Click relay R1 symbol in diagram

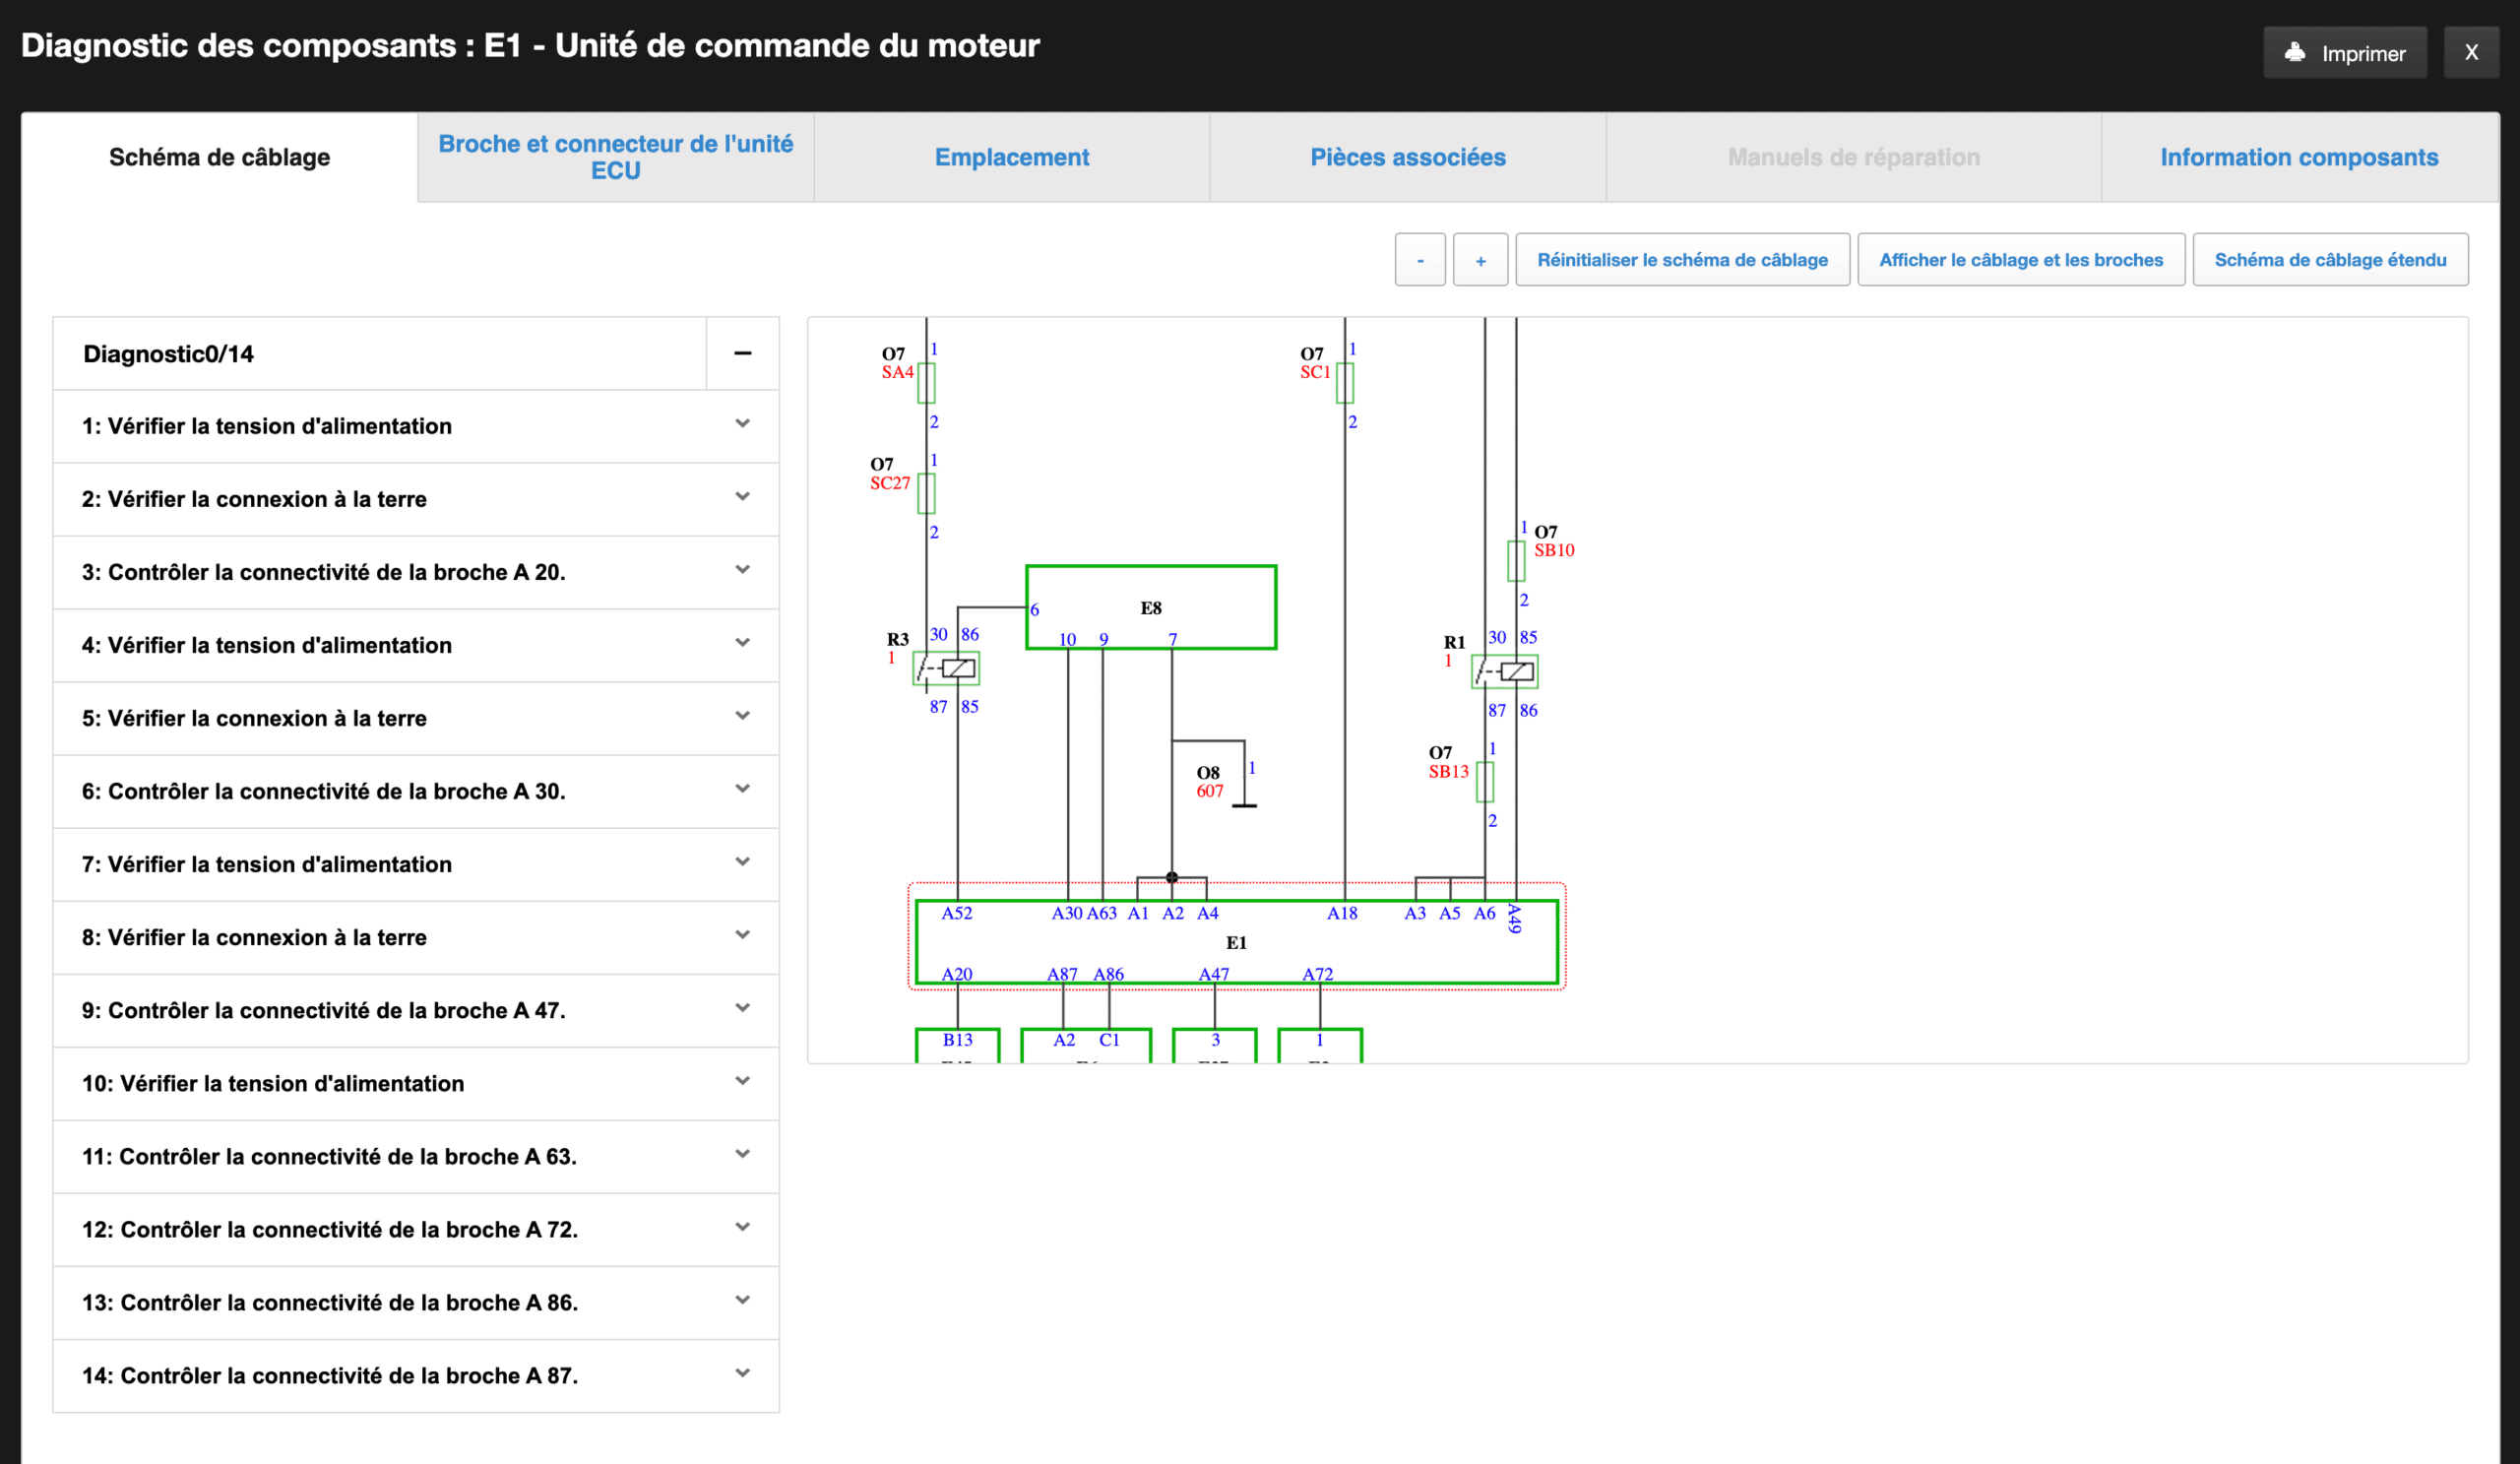(1505, 671)
